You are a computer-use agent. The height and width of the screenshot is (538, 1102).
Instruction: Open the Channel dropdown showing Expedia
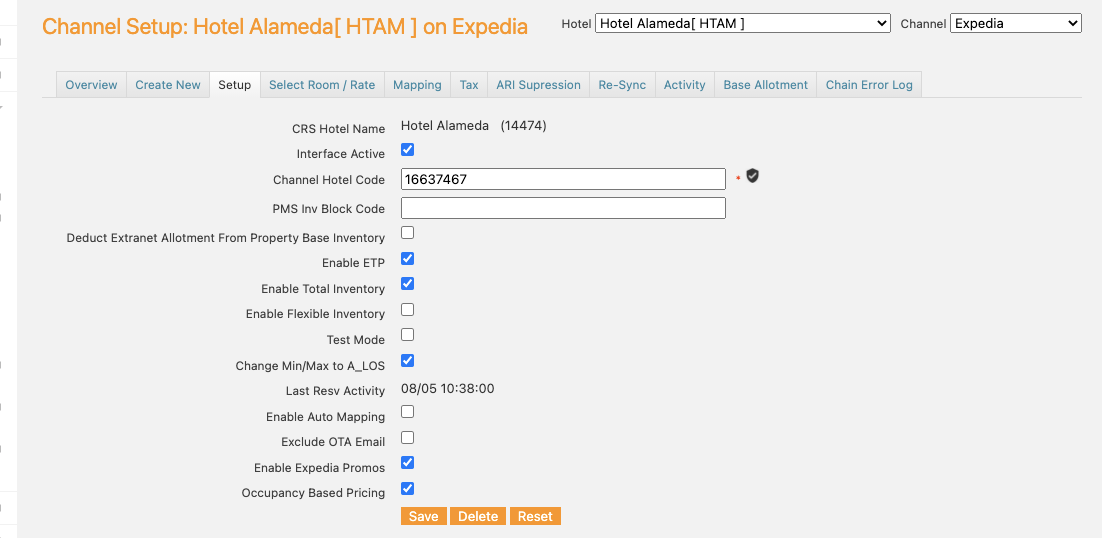tap(1016, 23)
